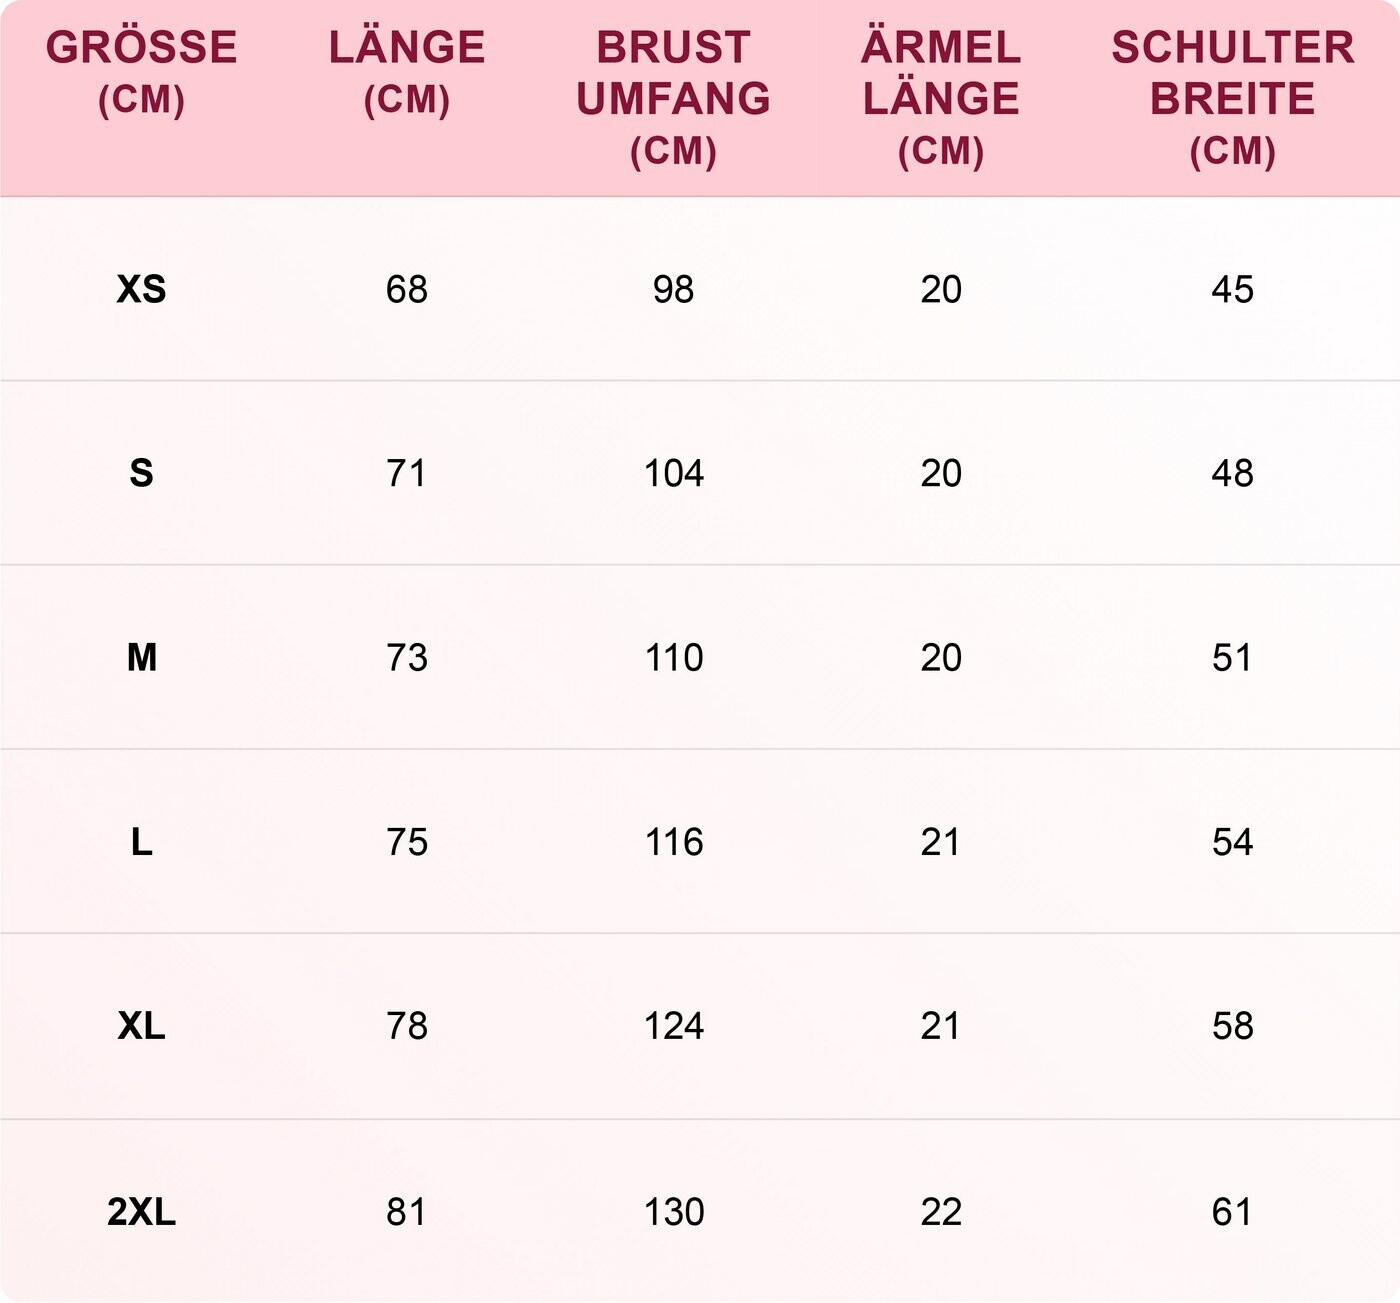Image resolution: width=1400 pixels, height=1303 pixels.
Task: Click the S size row label
Action: [141, 473]
